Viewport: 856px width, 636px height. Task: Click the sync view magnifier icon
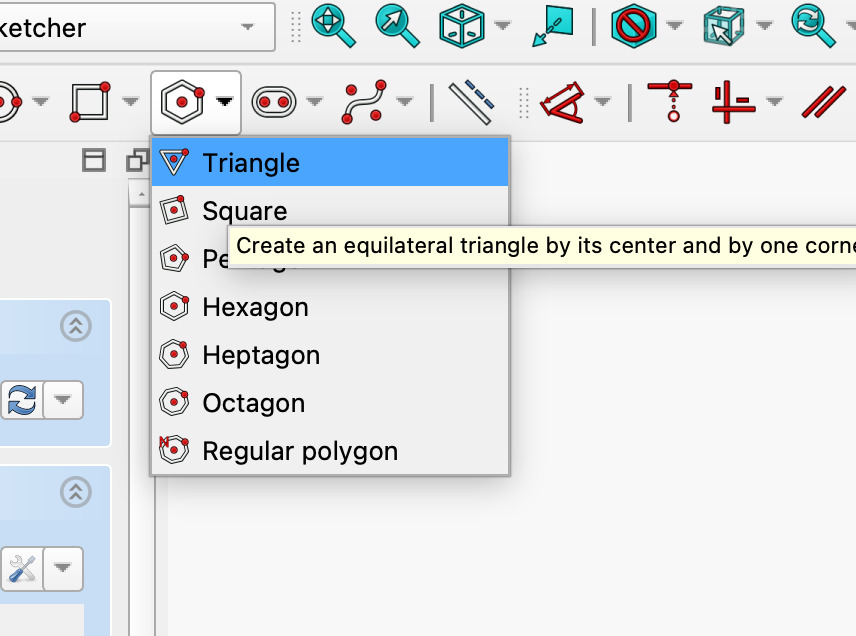814,26
